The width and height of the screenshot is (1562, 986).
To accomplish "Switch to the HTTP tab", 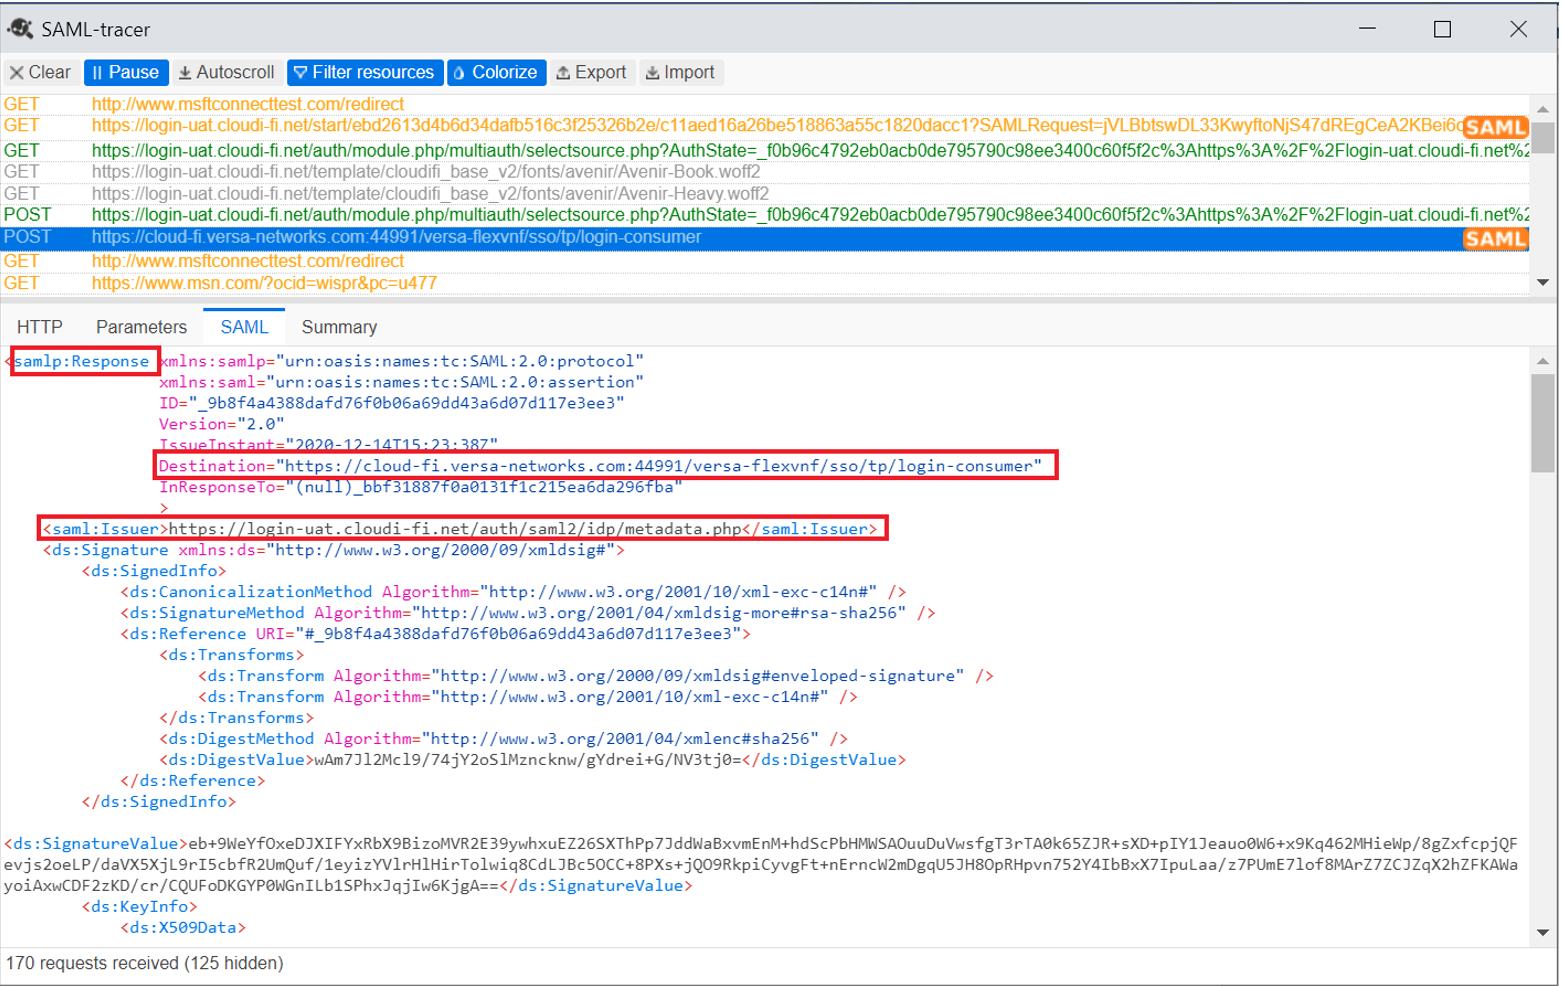I will coord(39,326).
